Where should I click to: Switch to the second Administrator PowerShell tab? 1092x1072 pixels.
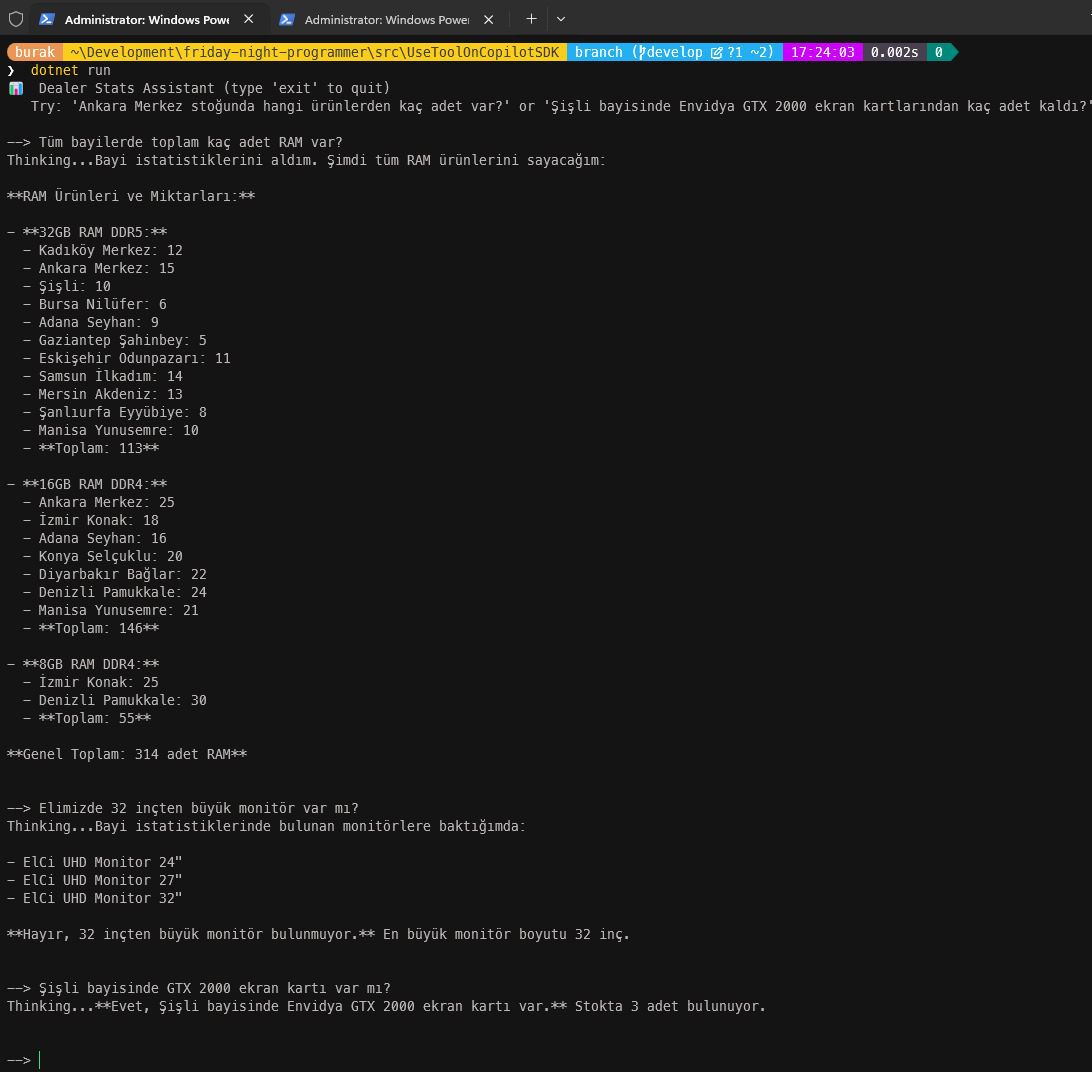coord(386,19)
